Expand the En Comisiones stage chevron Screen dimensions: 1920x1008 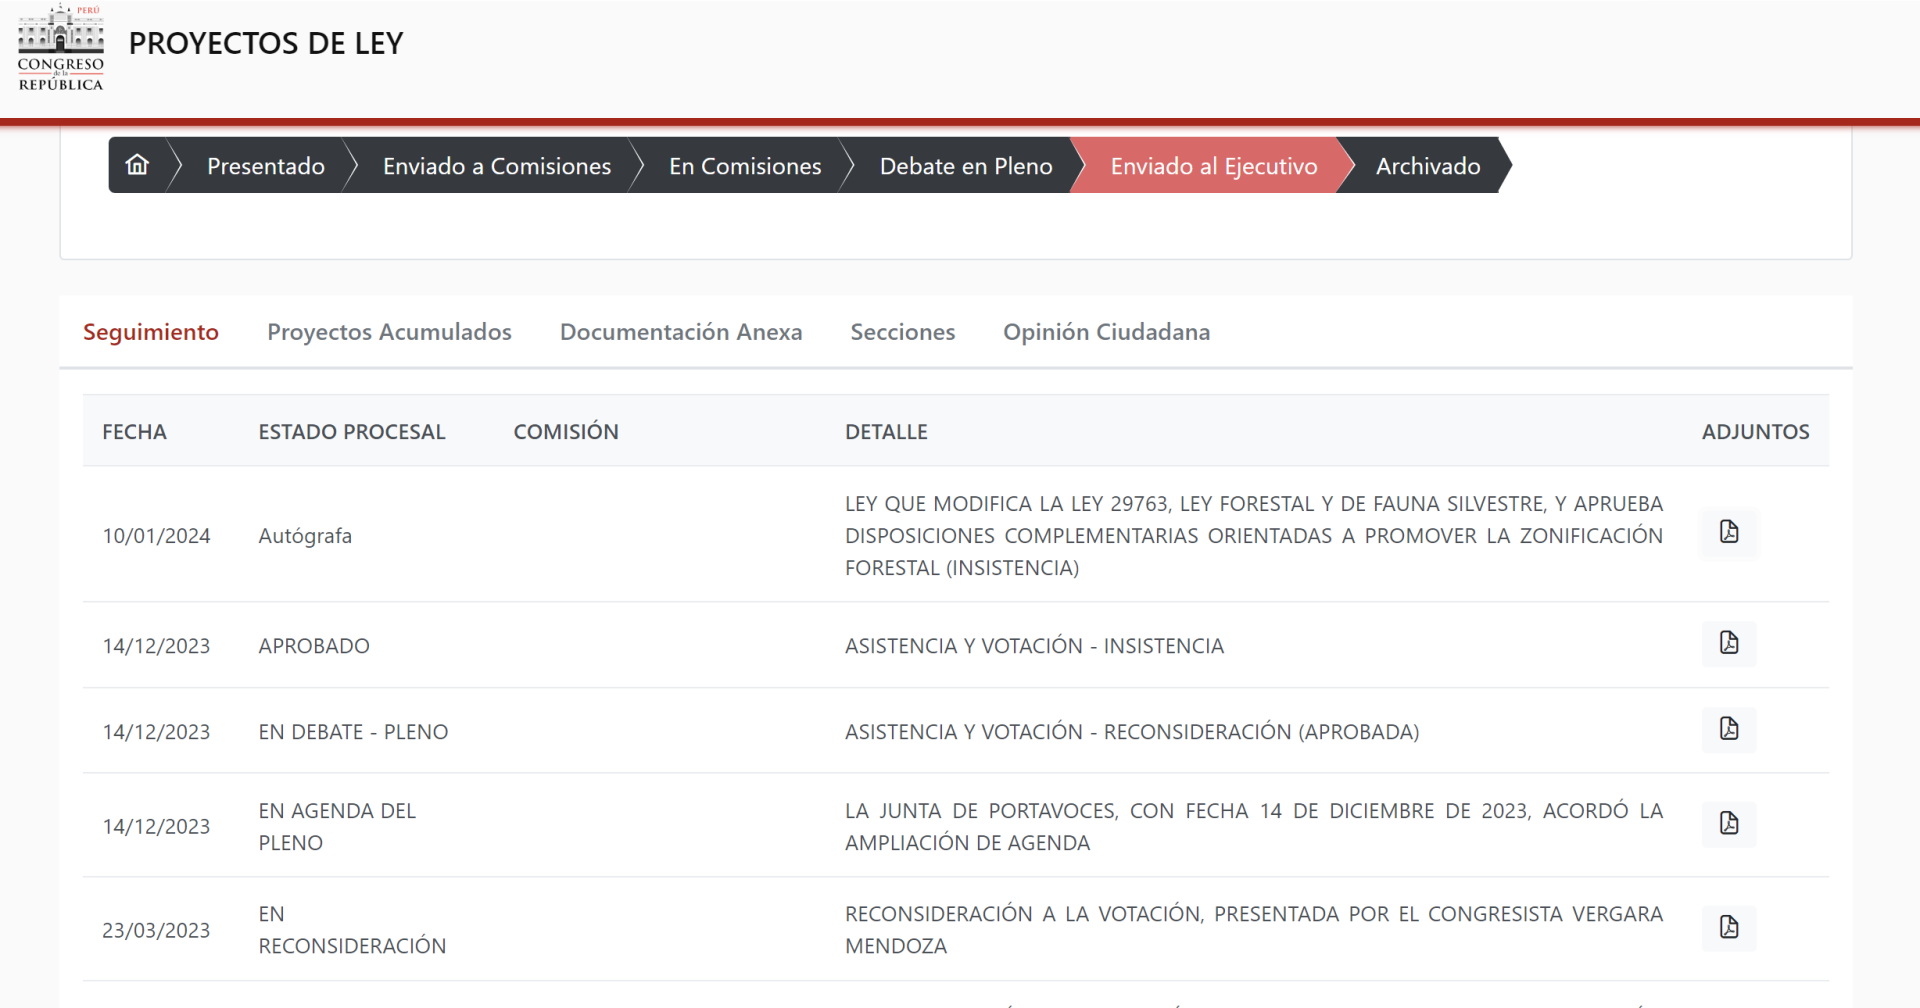point(746,165)
